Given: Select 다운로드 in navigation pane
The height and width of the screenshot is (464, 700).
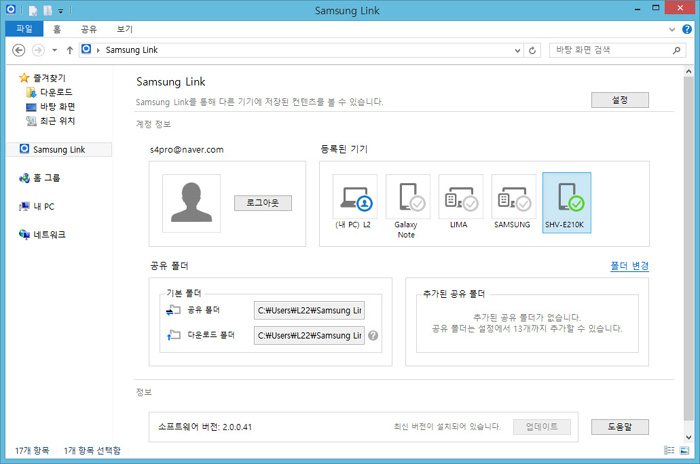Looking at the screenshot, I should point(49,92).
